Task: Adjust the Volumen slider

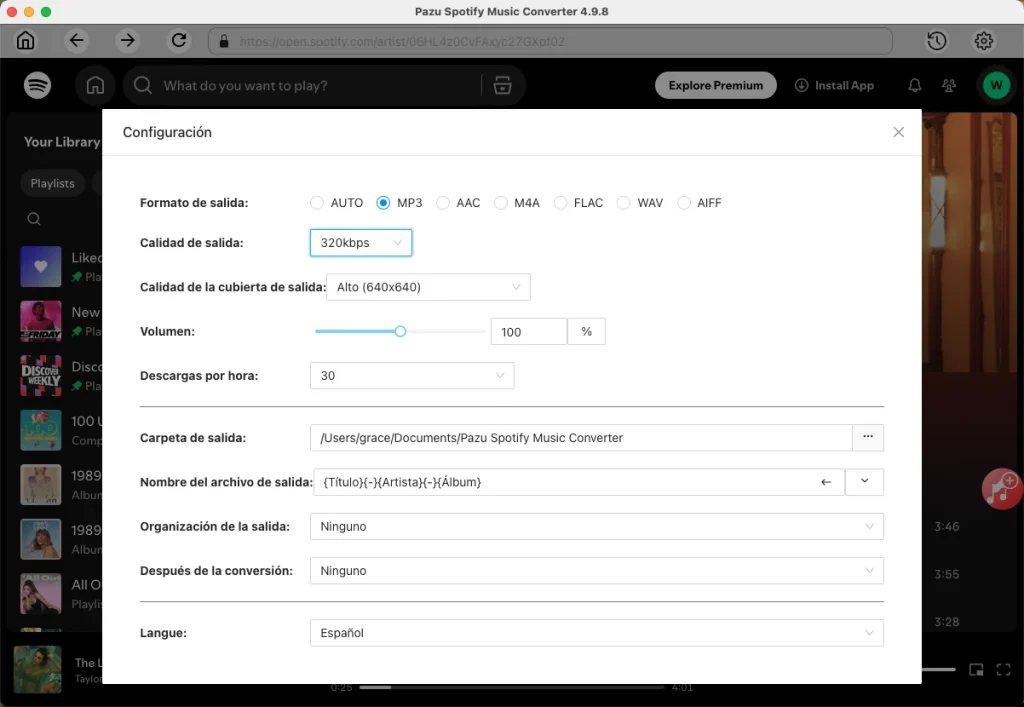Action: pos(400,331)
